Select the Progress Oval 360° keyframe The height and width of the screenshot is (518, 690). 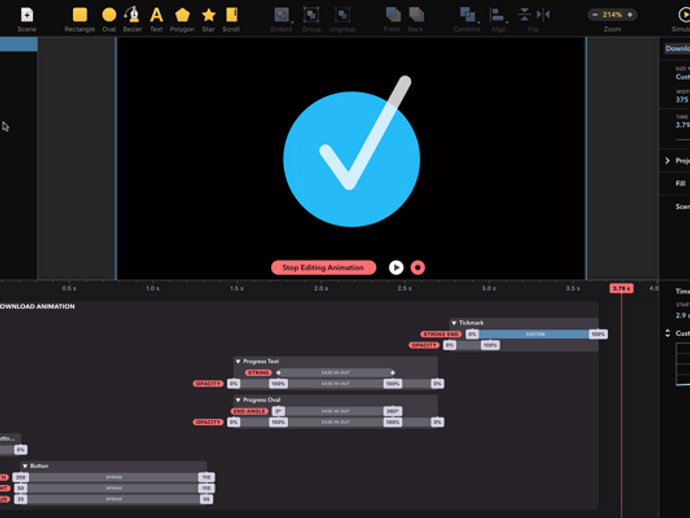(x=393, y=411)
